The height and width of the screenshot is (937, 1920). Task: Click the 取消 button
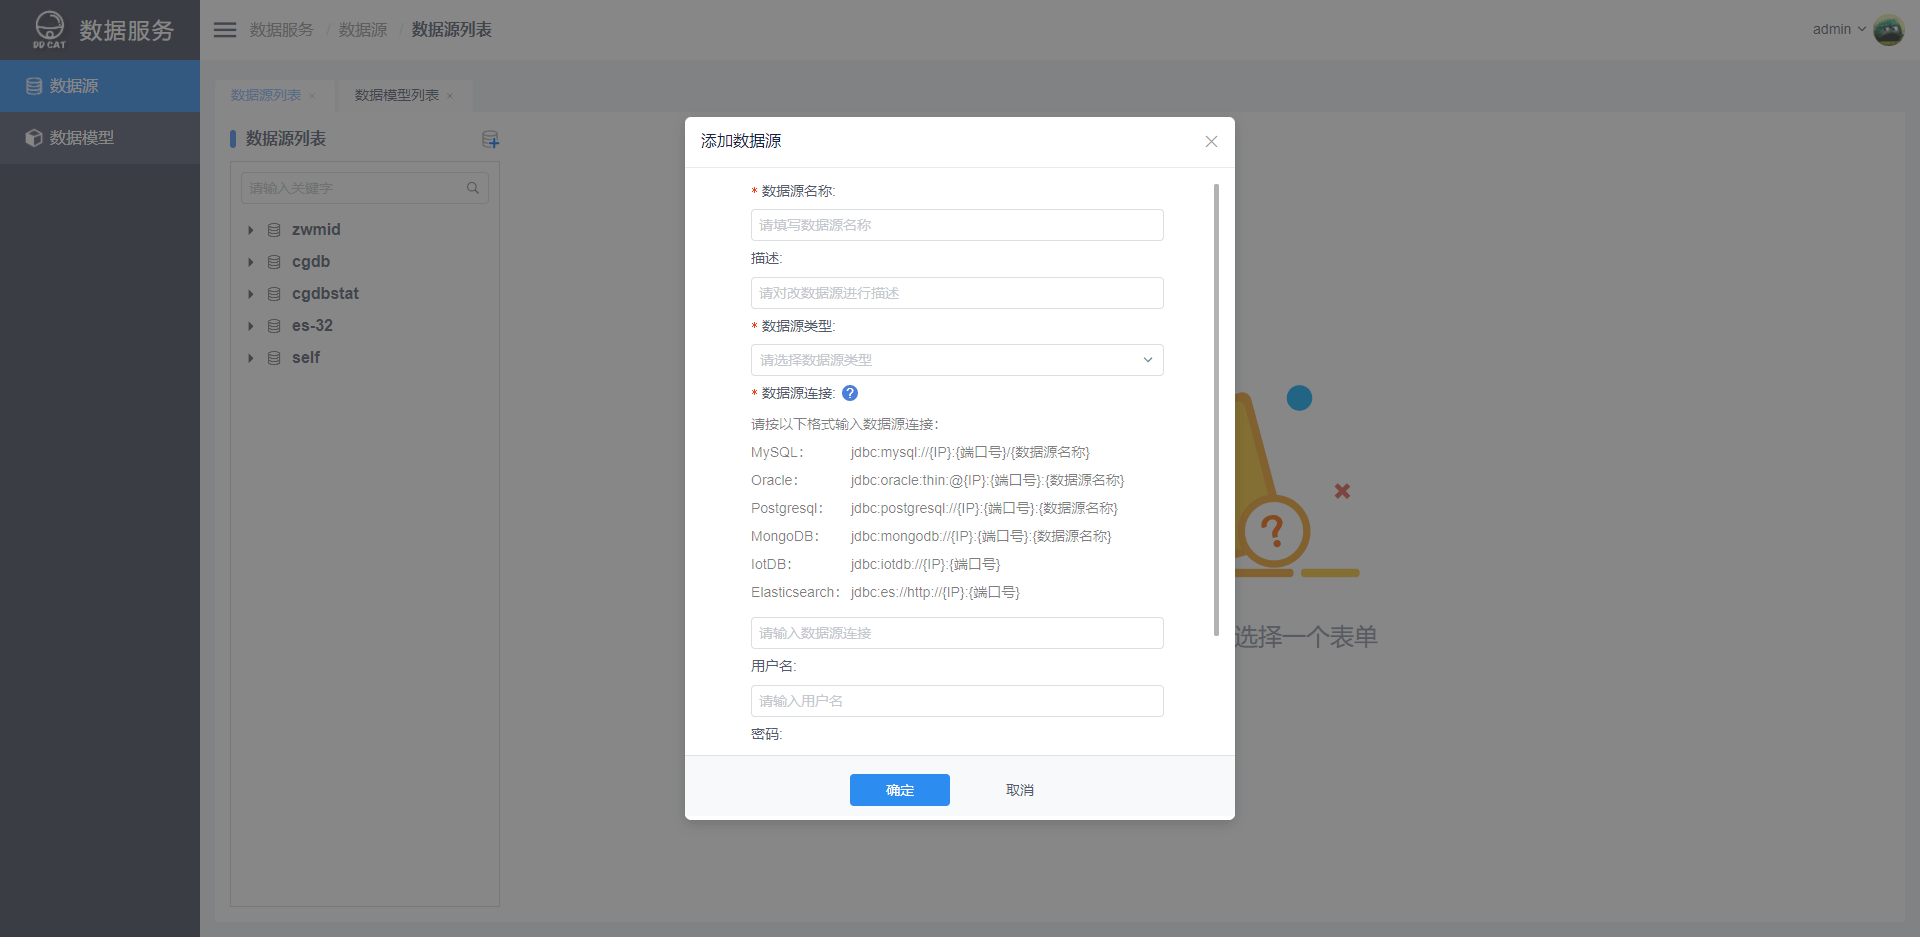(1020, 790)
